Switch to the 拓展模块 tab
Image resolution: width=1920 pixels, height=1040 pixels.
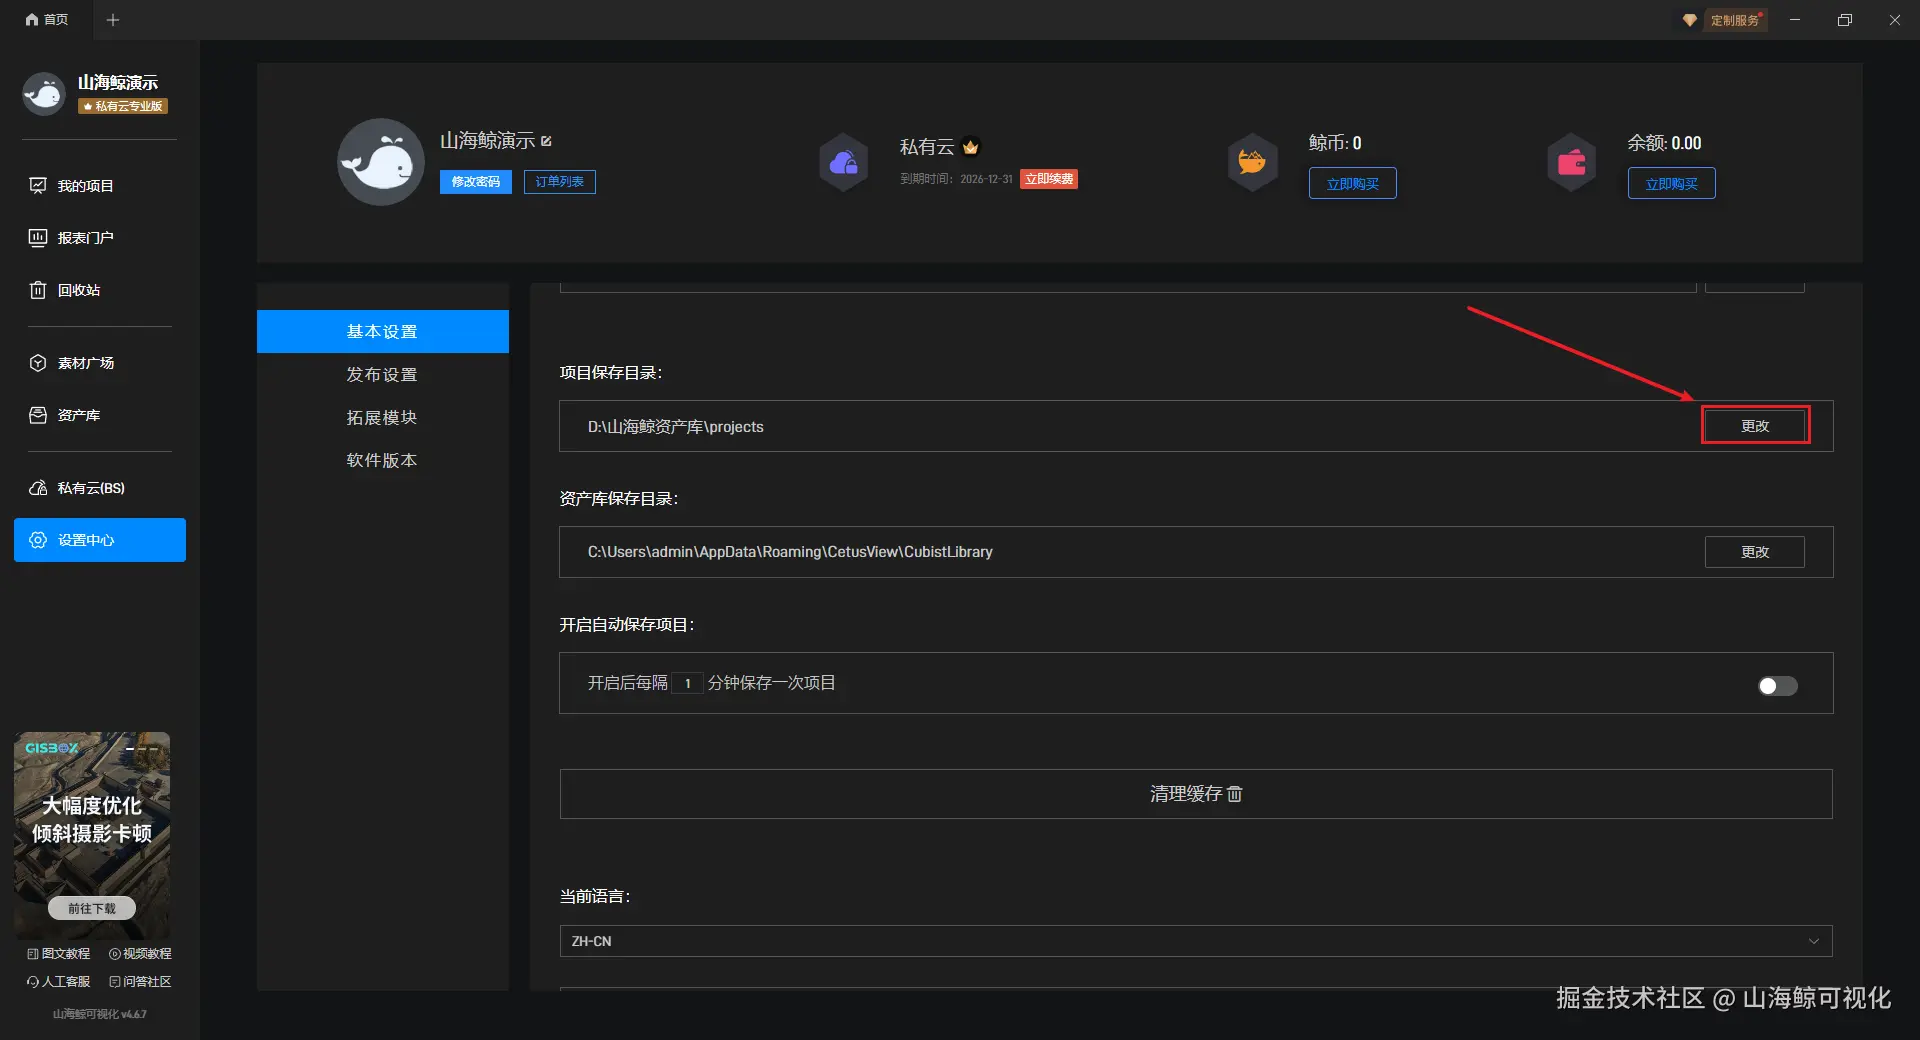pyautogui.click(x=383, y=418)
